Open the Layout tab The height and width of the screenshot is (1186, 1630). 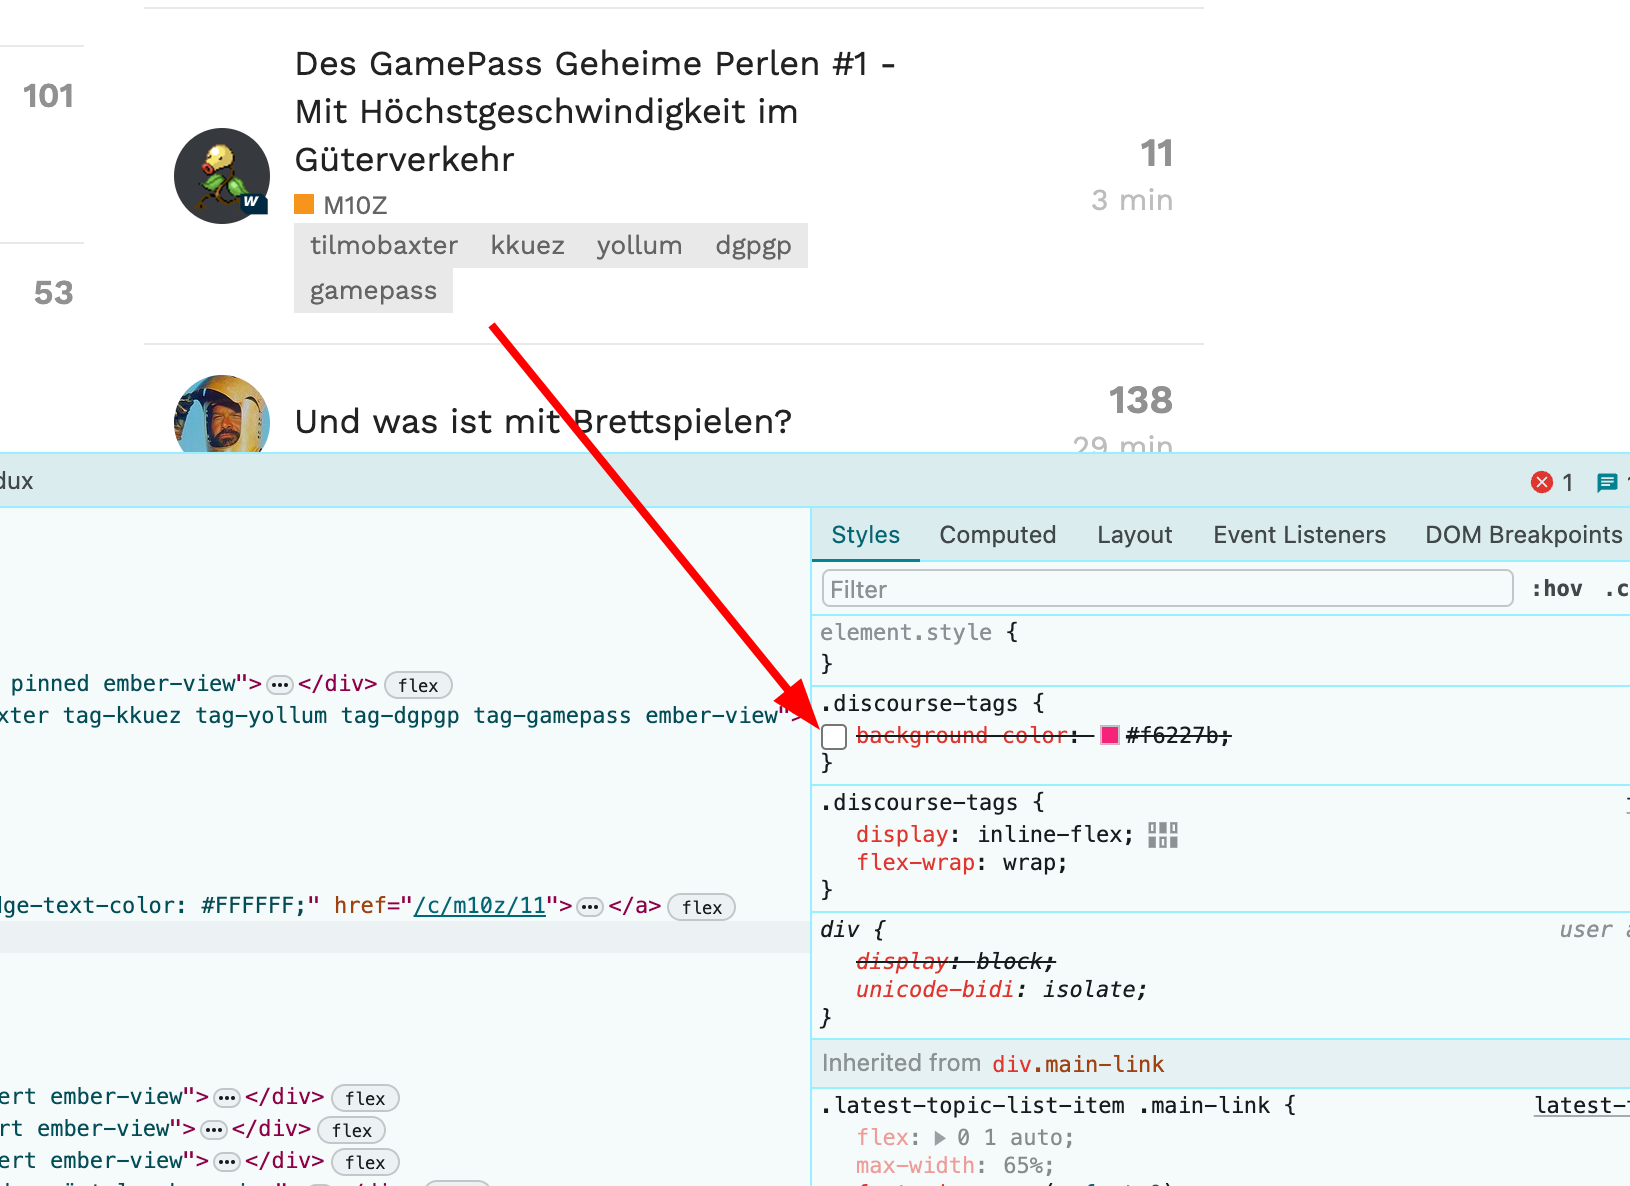(1134, 535)
